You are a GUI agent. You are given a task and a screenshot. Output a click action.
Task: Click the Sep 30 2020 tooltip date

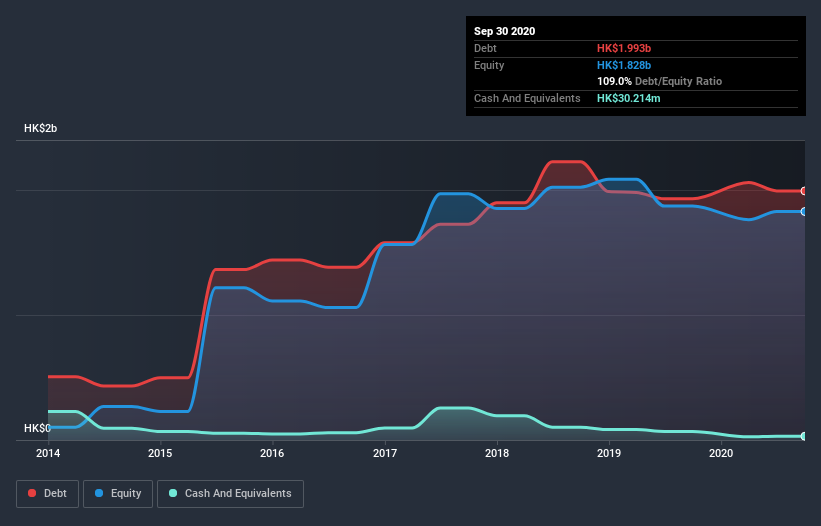(504, 31)
